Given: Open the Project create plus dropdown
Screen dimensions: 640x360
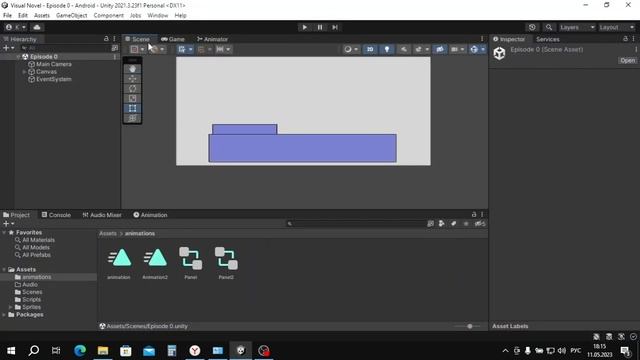Looking at the screenshot, I should (x=9, y=224).
